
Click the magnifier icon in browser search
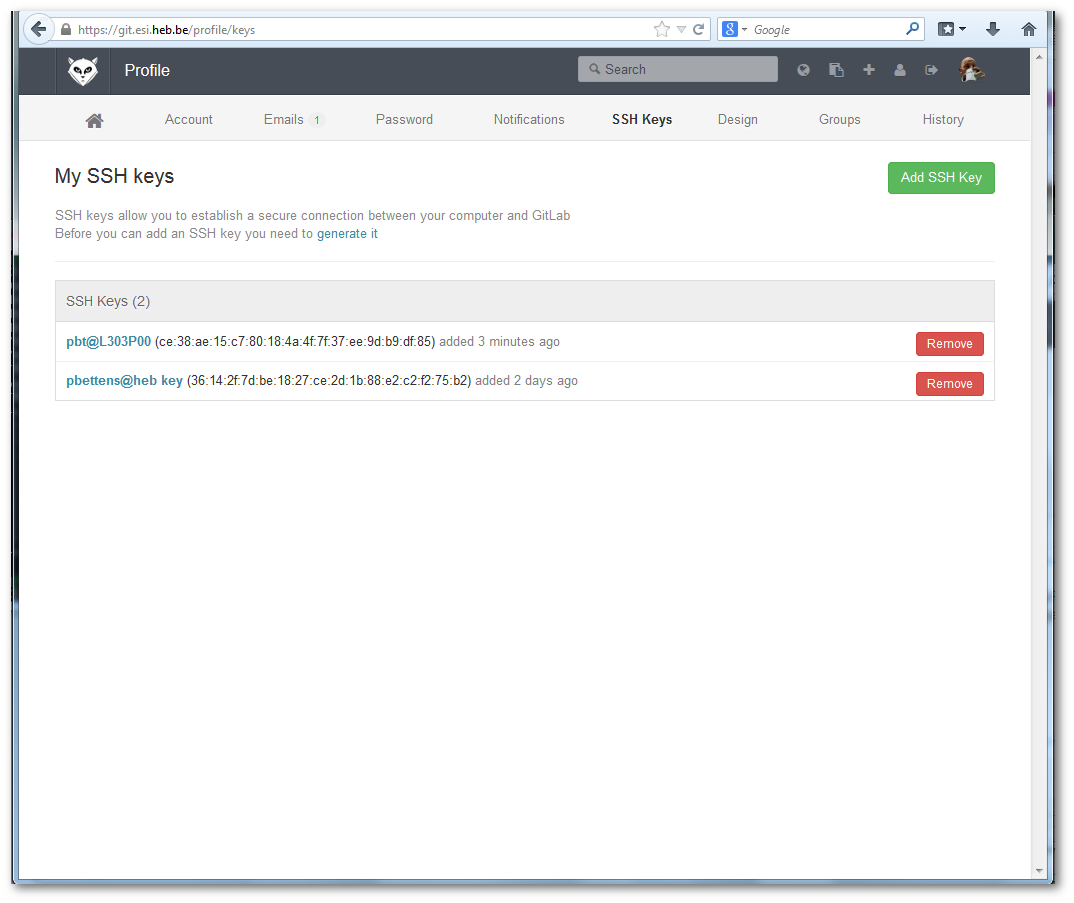pyautogui.click(x=912, y=29)
